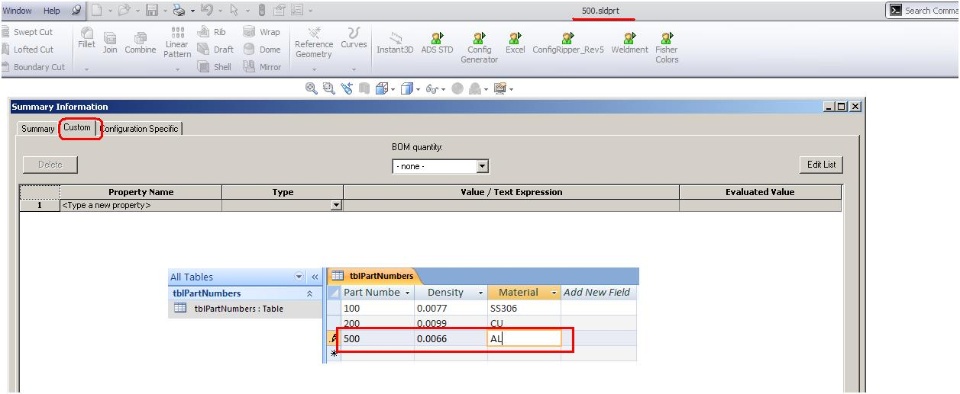Click the Value / Text Expression column header
Screen dimensions: 960x394
coord(511,192)
